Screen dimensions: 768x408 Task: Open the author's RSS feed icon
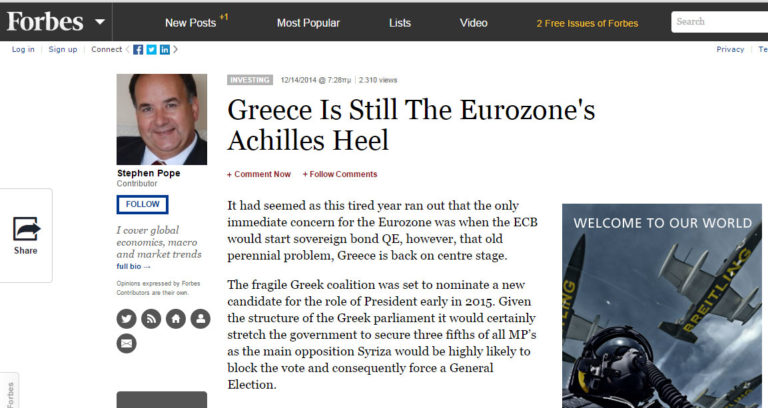[151, 319]
